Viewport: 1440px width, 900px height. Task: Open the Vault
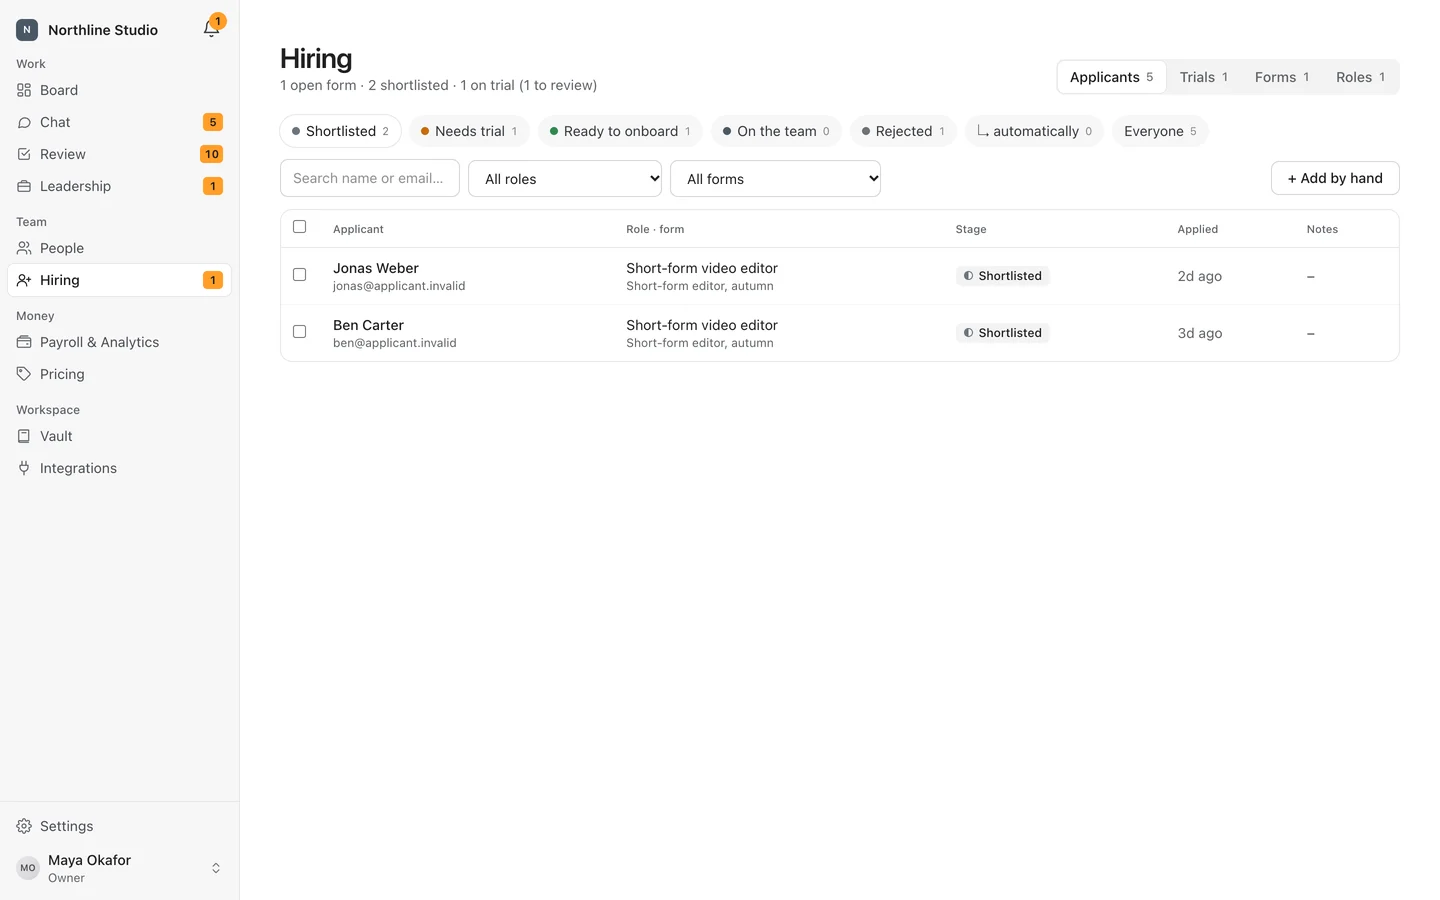click(119, 436)
